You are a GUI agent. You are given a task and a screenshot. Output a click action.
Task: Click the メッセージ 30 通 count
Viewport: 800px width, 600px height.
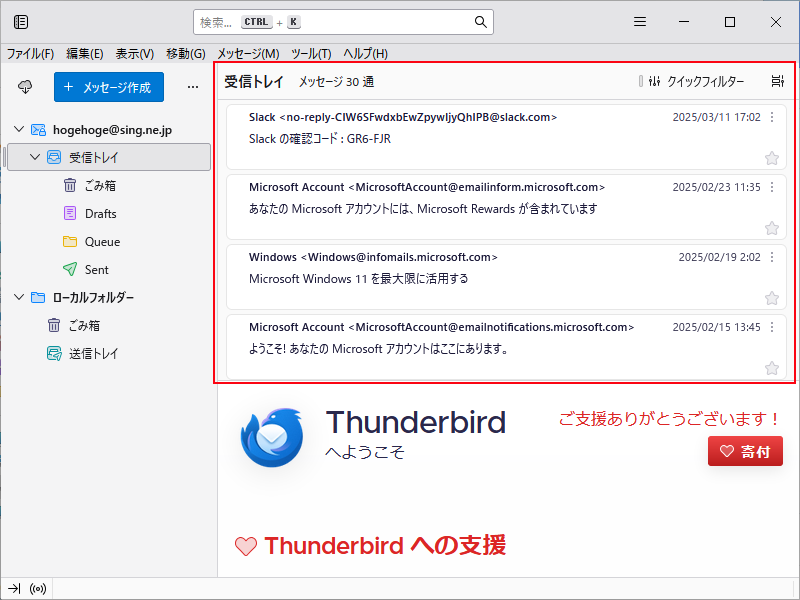(x=336, y=82)
